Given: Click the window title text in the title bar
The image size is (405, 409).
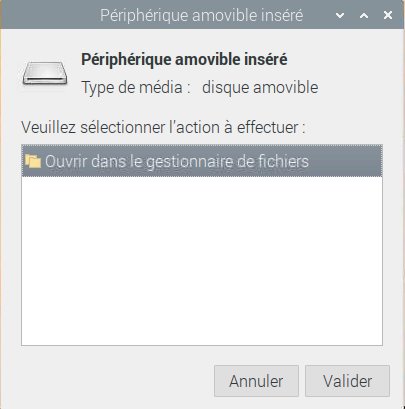Looking at the screenshot, I should pos(202,16).
